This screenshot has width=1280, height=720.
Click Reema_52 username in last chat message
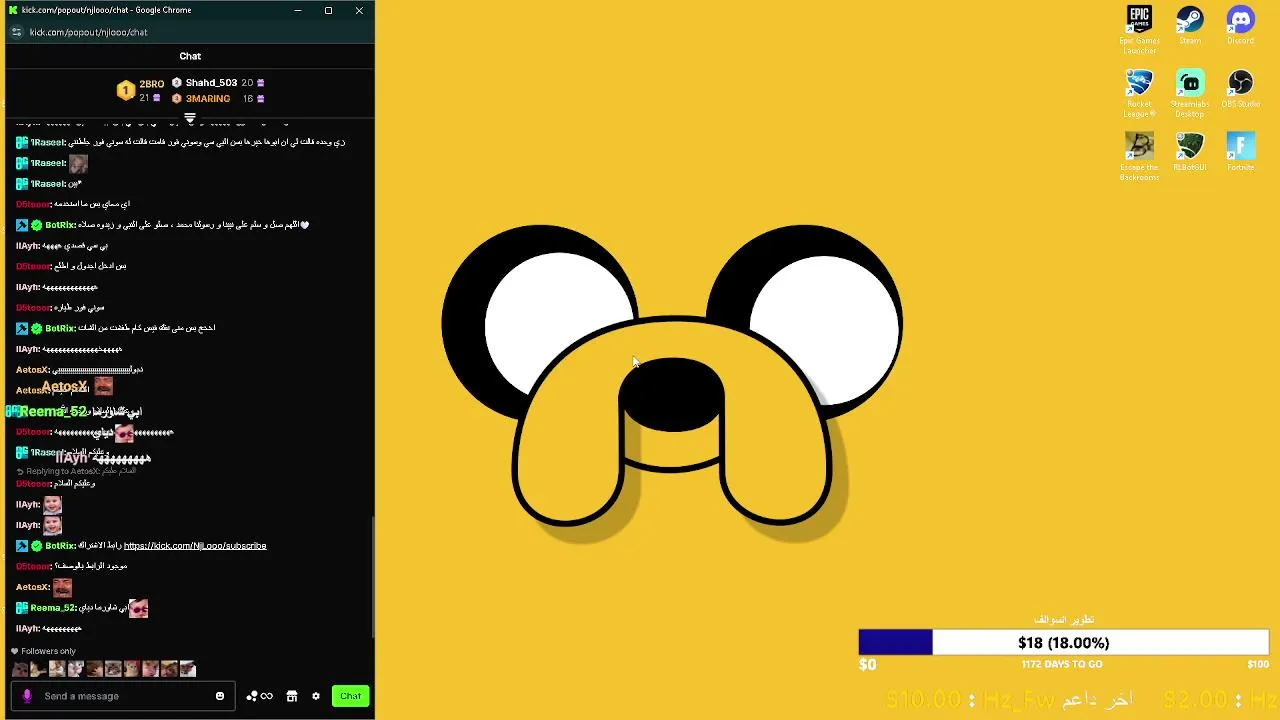pyautogui.click(x=53, y=608)
